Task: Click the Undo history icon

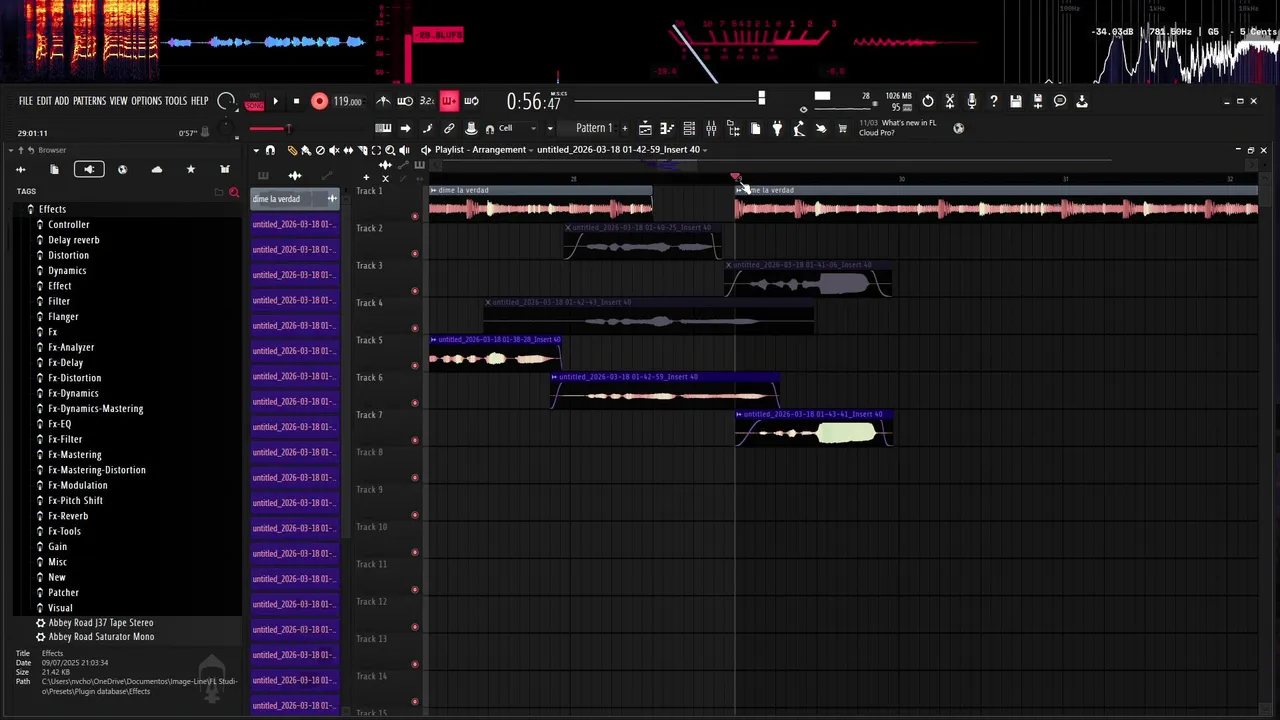Action: [928, 101]
